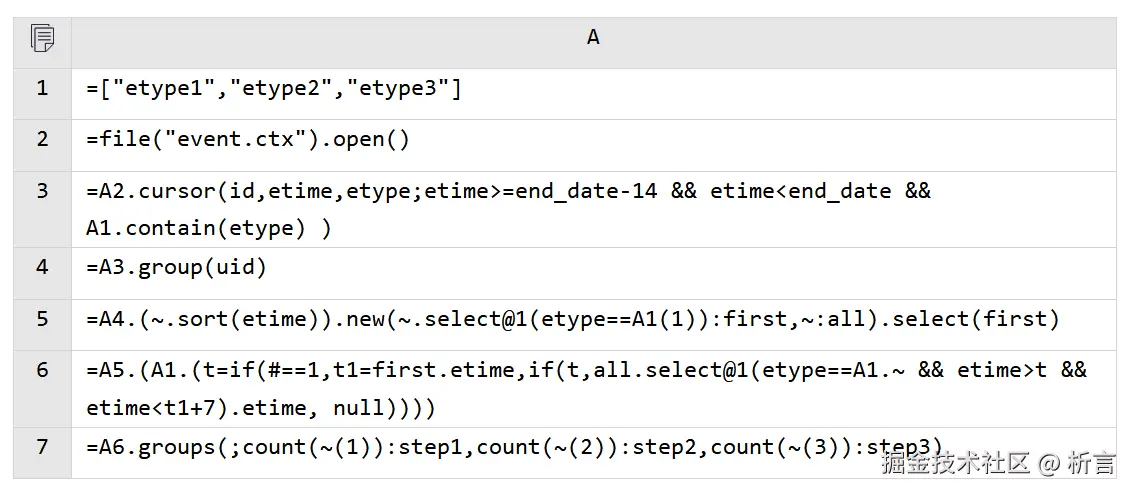Select row 5 header
Viewport: 1133px width, 493px height.
click(x=42, y=319)
